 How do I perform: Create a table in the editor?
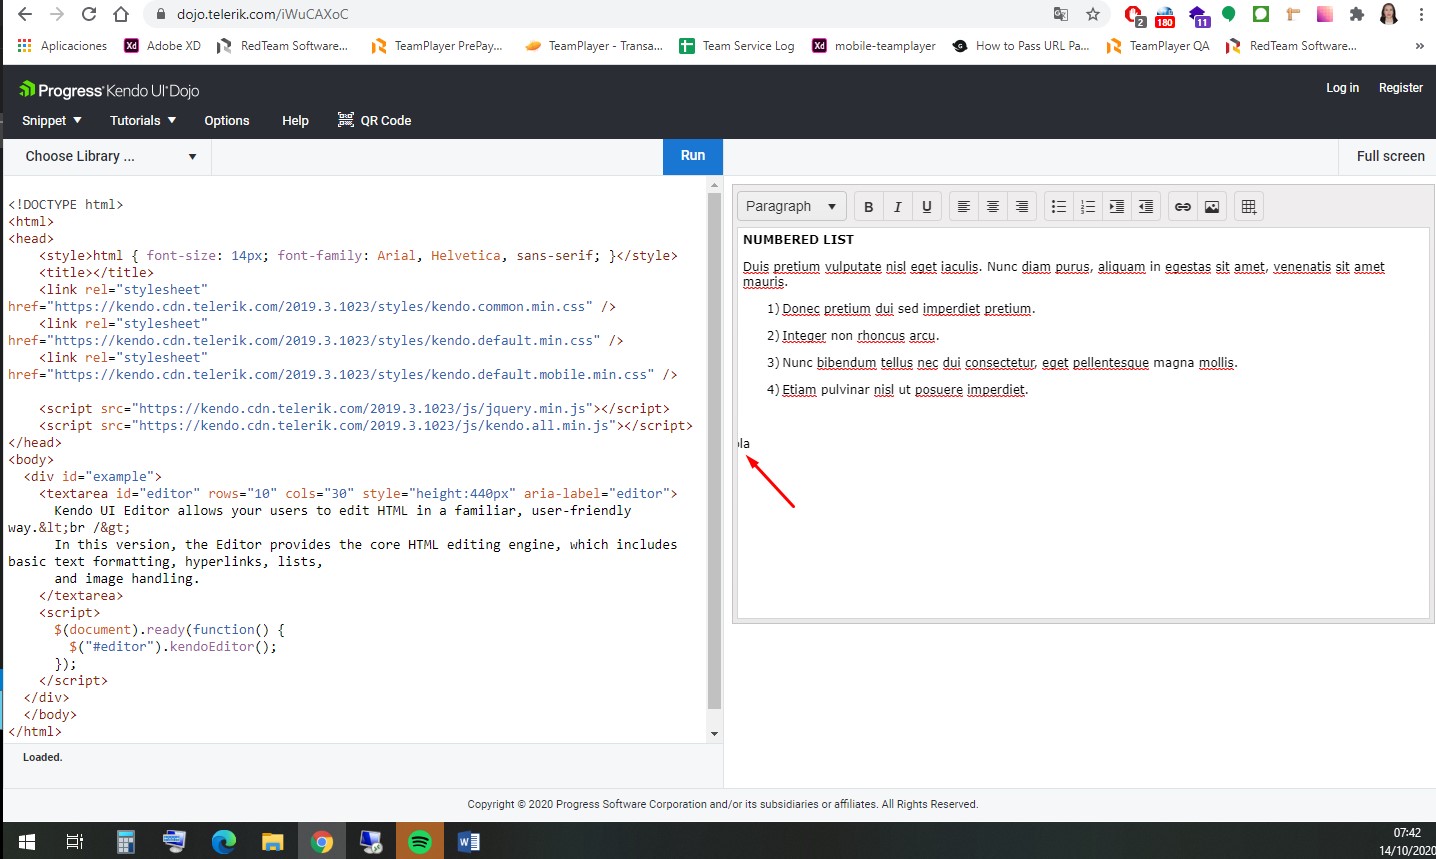click(1249, 207)
